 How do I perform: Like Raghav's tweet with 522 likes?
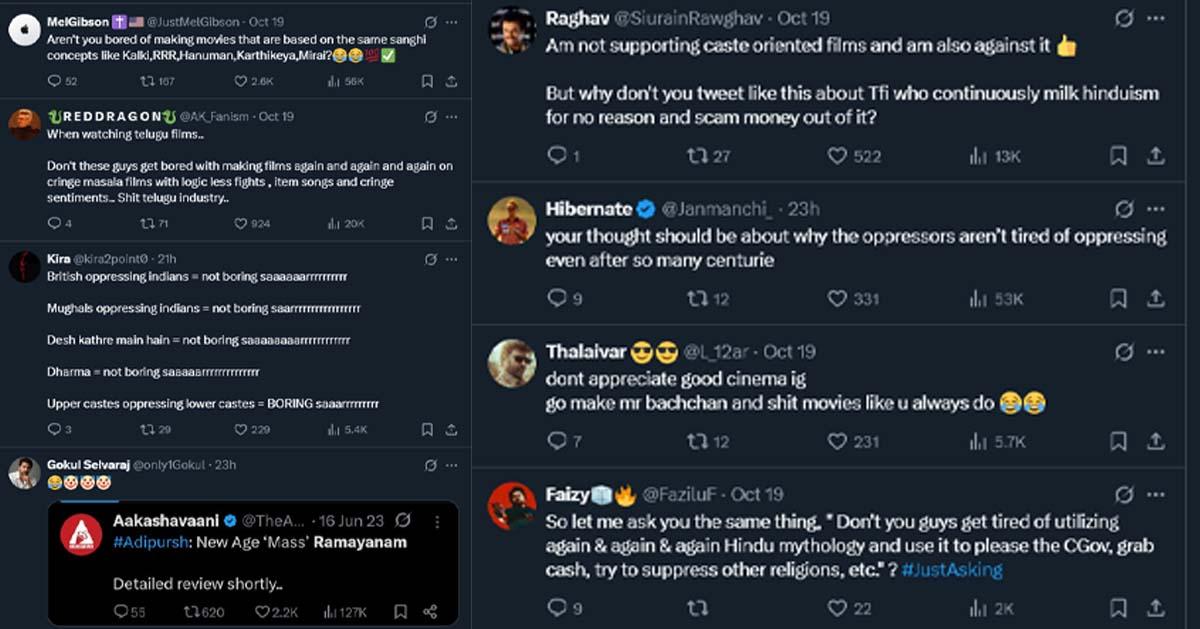coord(838,155)
